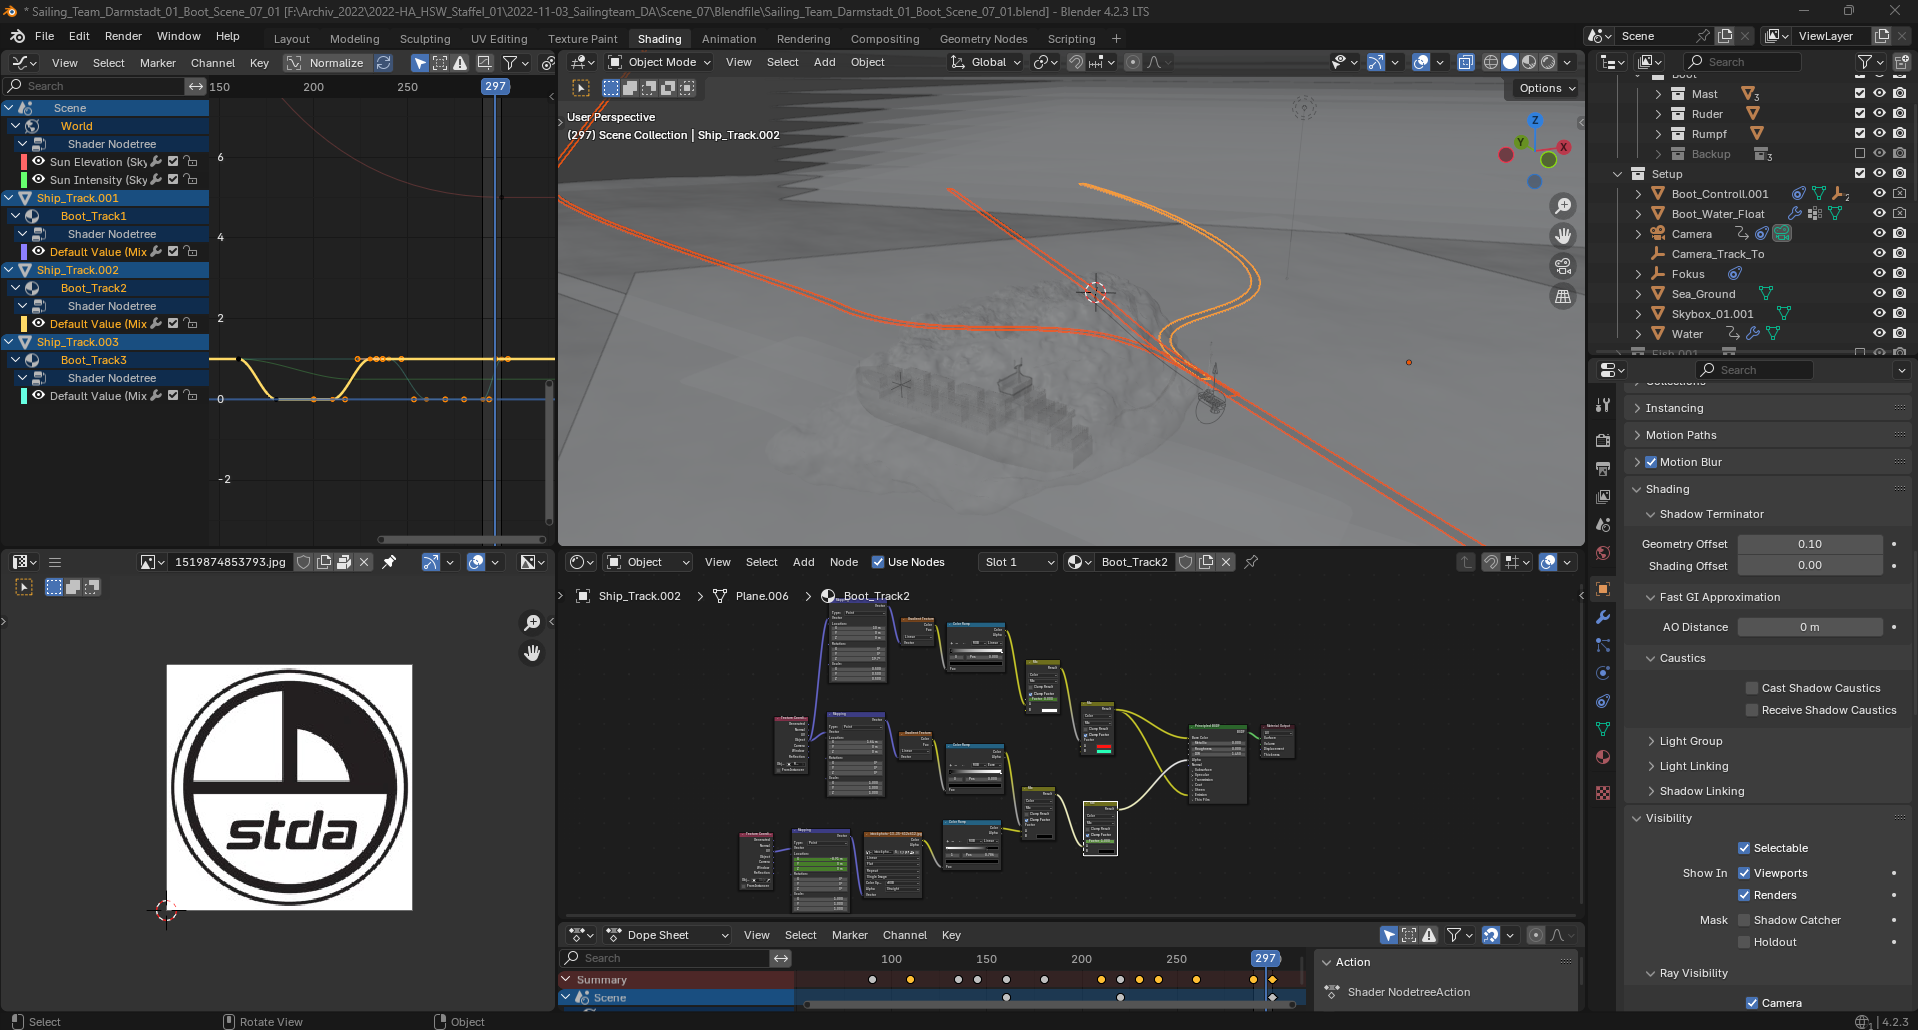1918x1030 pixels.
Task: Select wireframe viewport shading
Action: (1490, 62)
